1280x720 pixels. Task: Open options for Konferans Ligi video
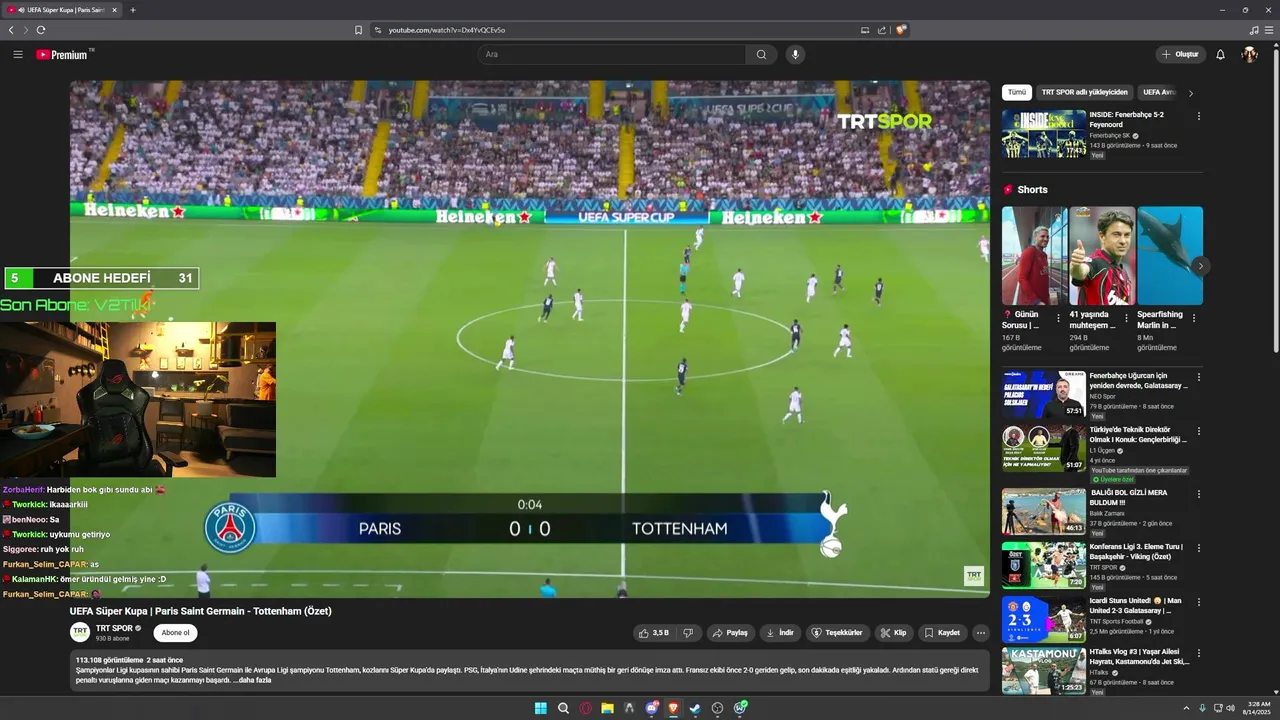coord(1199,548)
